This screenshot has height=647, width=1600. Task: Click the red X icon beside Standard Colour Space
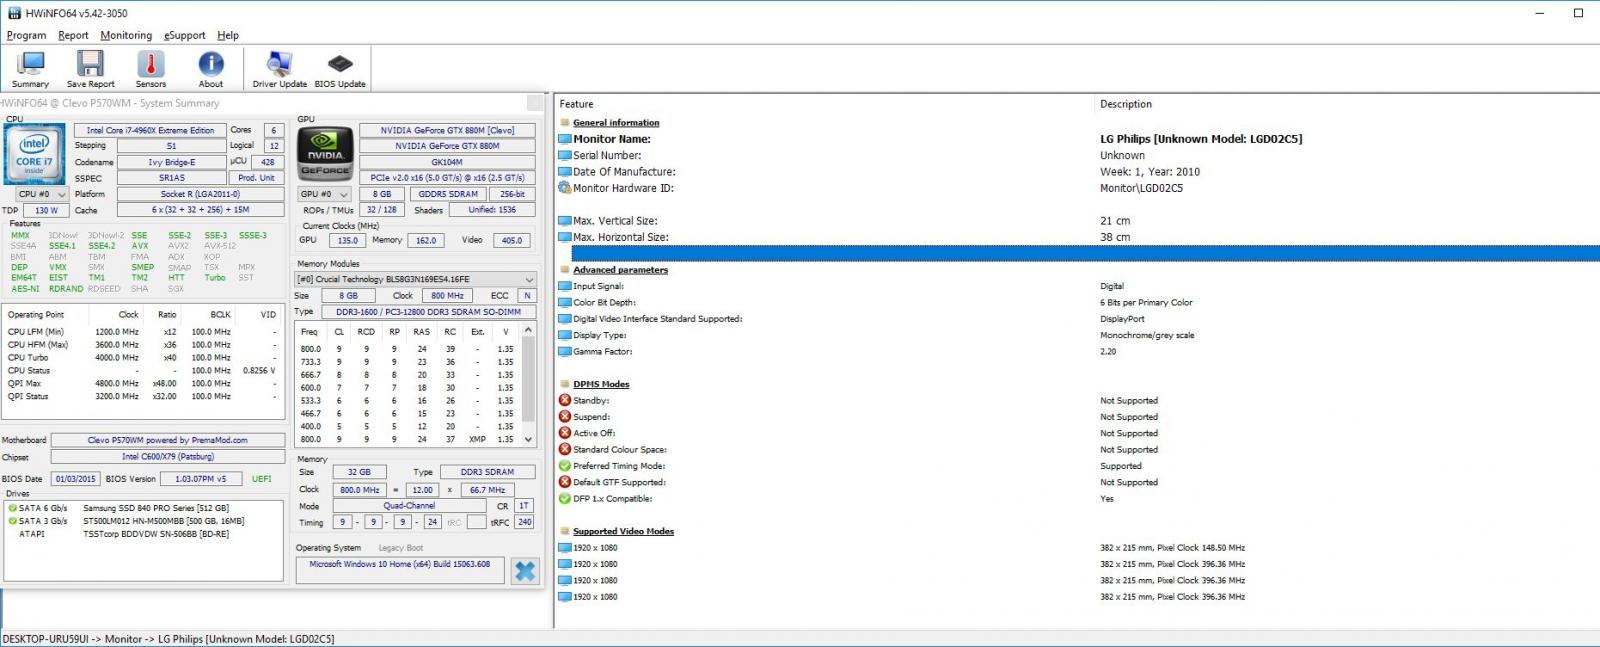coord(565,450)
